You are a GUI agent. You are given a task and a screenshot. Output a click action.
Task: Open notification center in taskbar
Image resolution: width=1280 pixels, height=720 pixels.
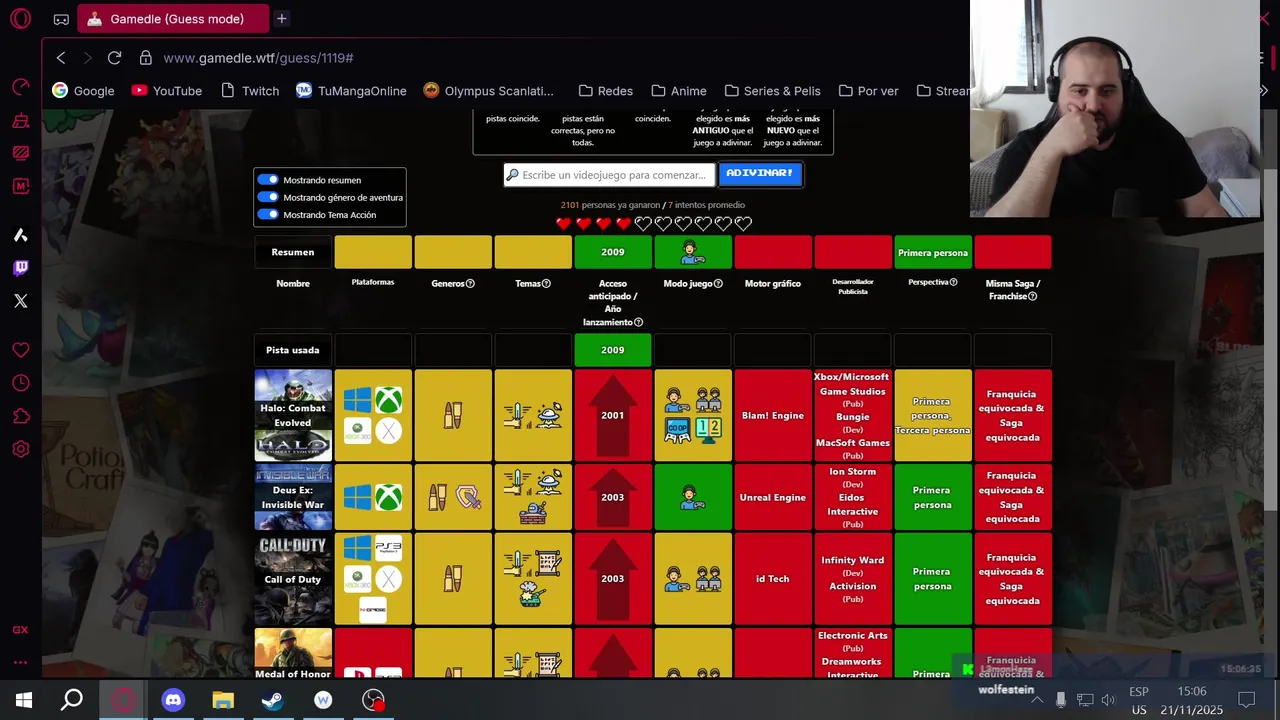(x=1247, y=700)
